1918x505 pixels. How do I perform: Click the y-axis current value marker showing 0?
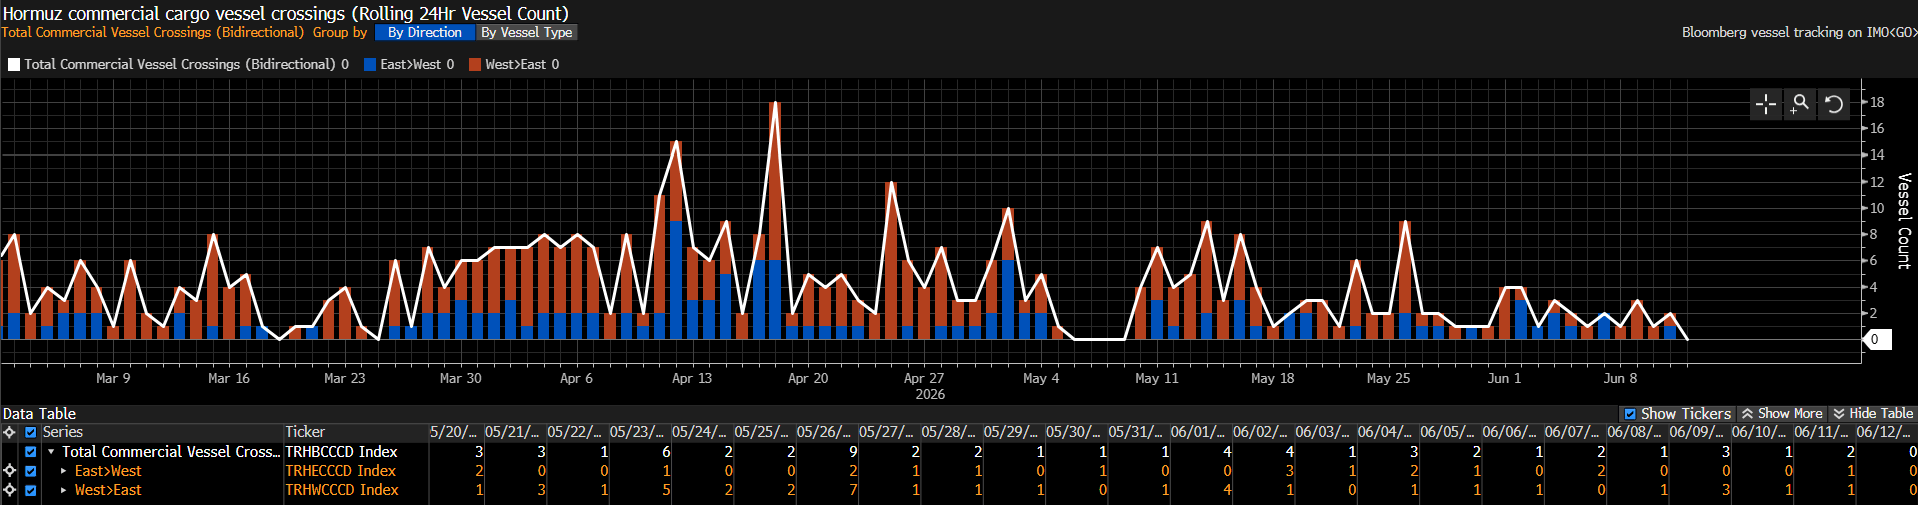(1875, 340)
